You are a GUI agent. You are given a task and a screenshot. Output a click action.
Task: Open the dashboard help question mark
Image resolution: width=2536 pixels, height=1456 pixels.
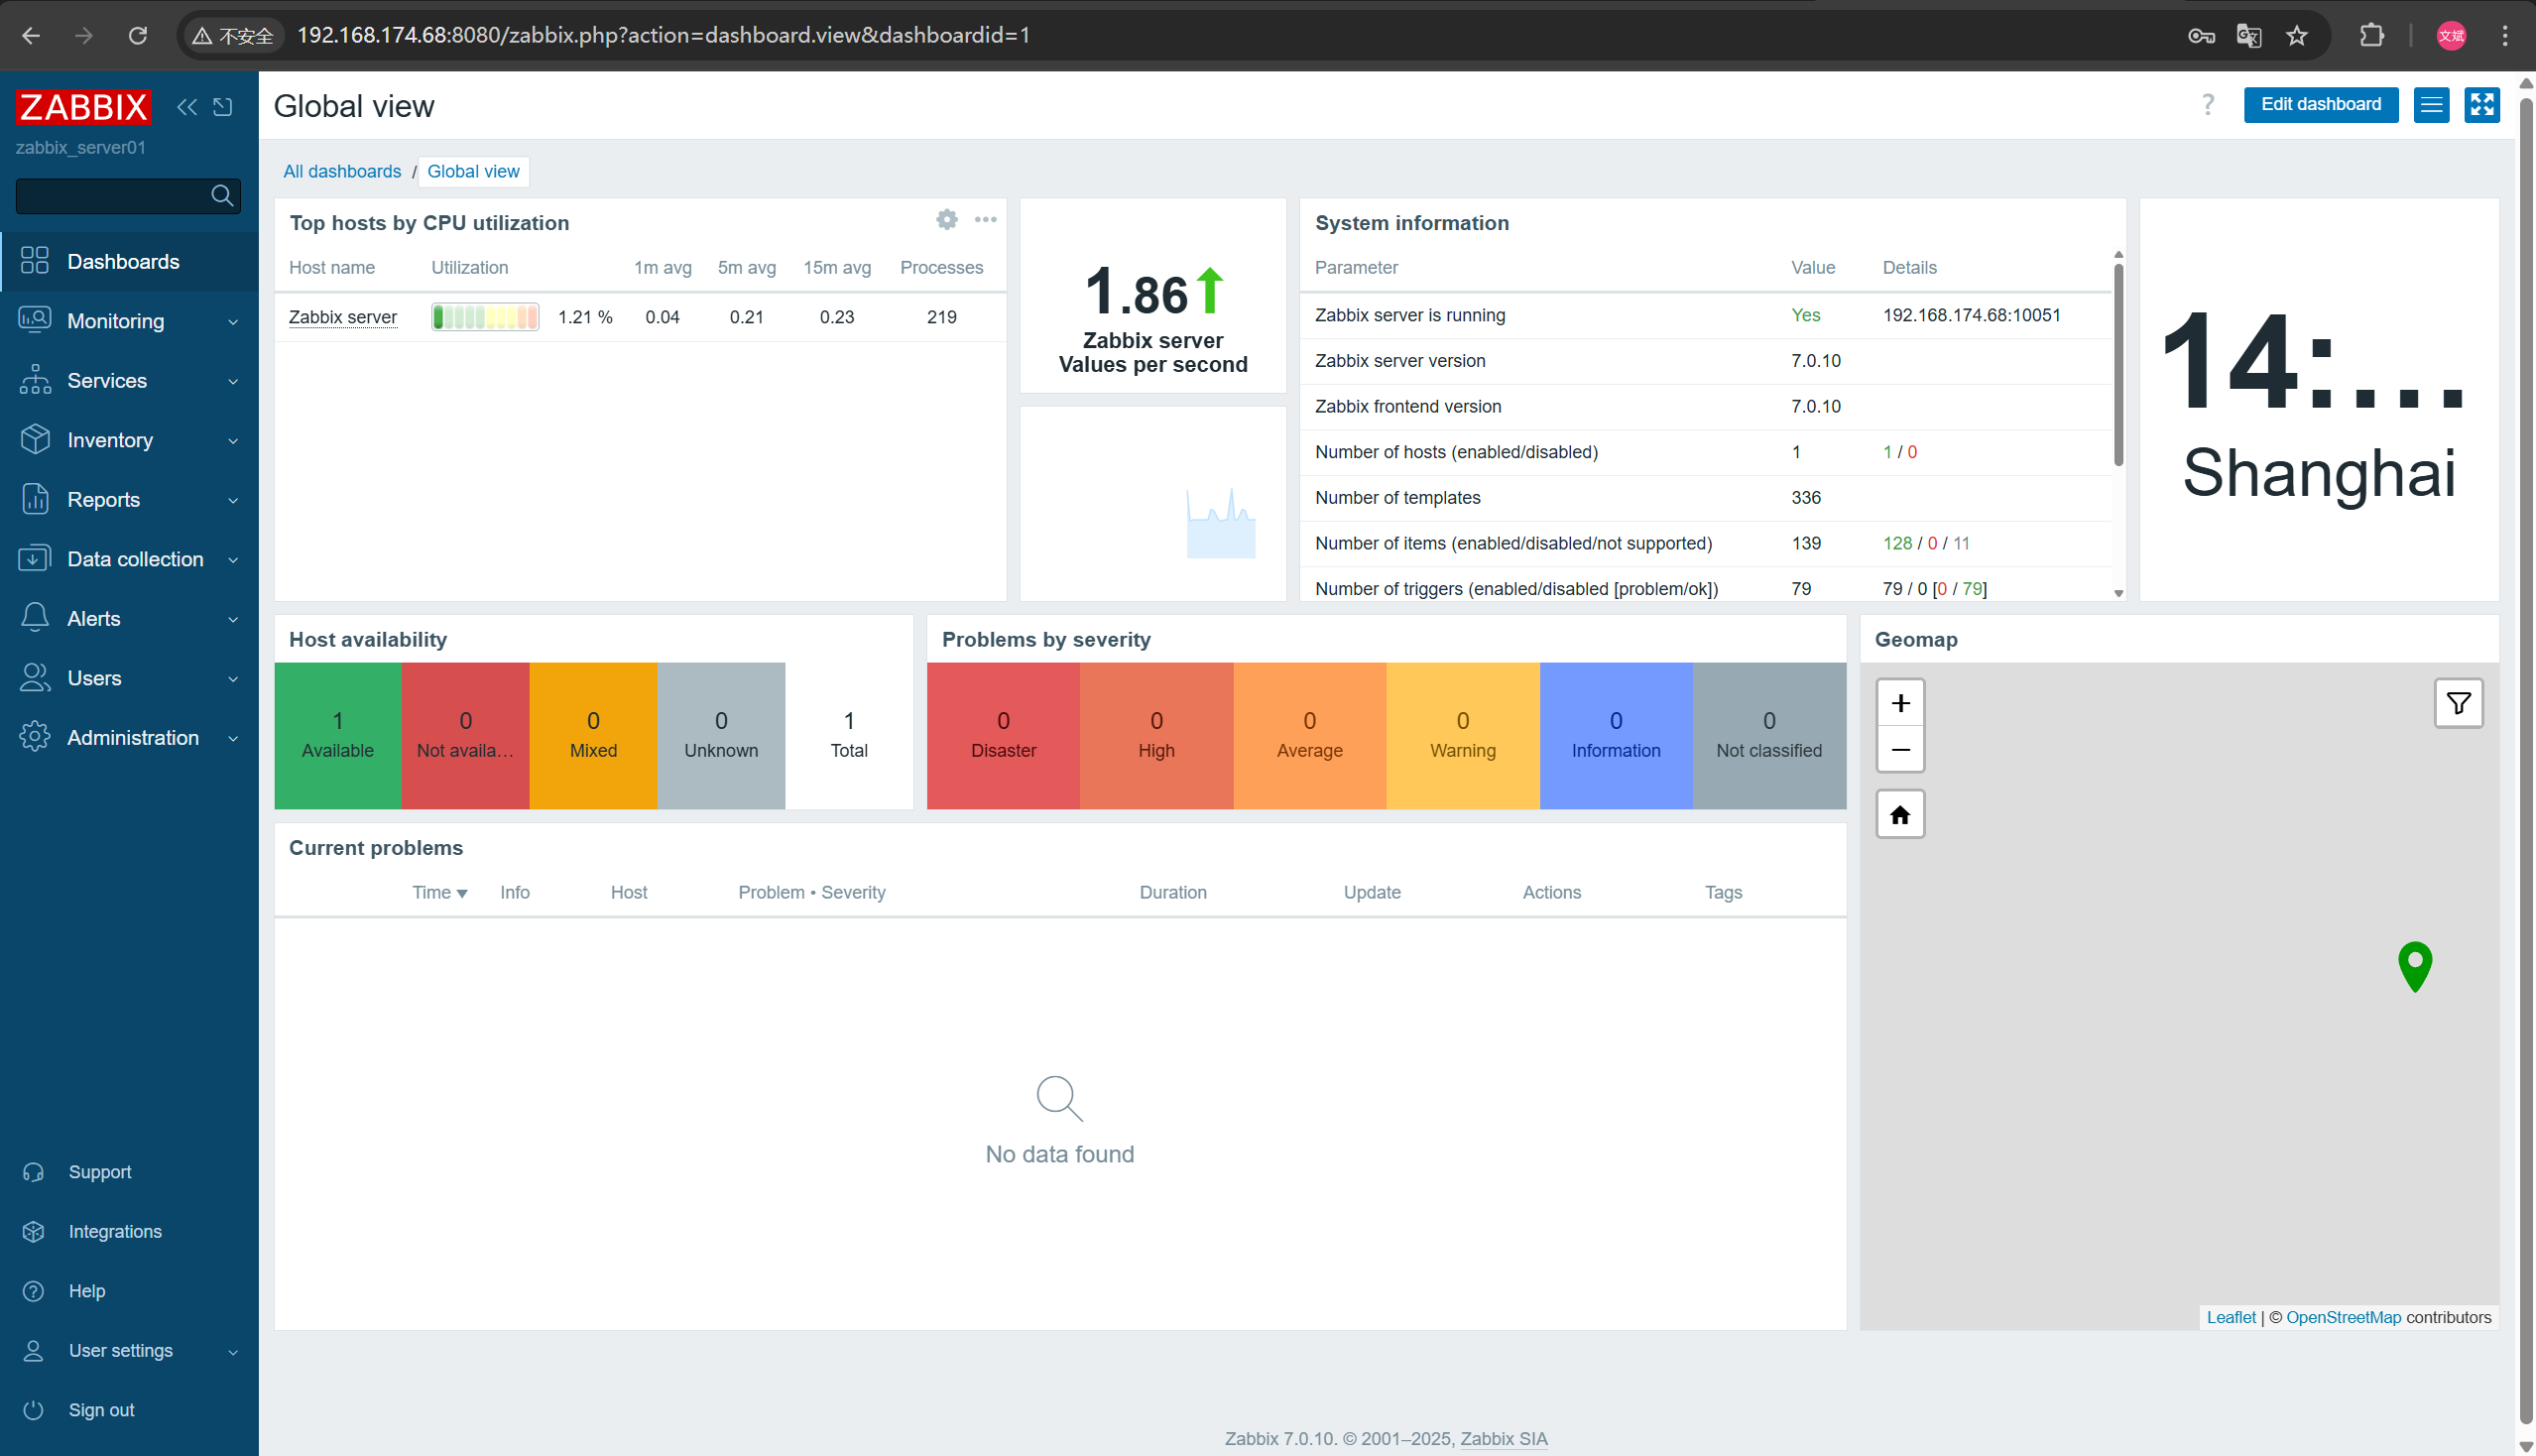tap(2208, 104)
